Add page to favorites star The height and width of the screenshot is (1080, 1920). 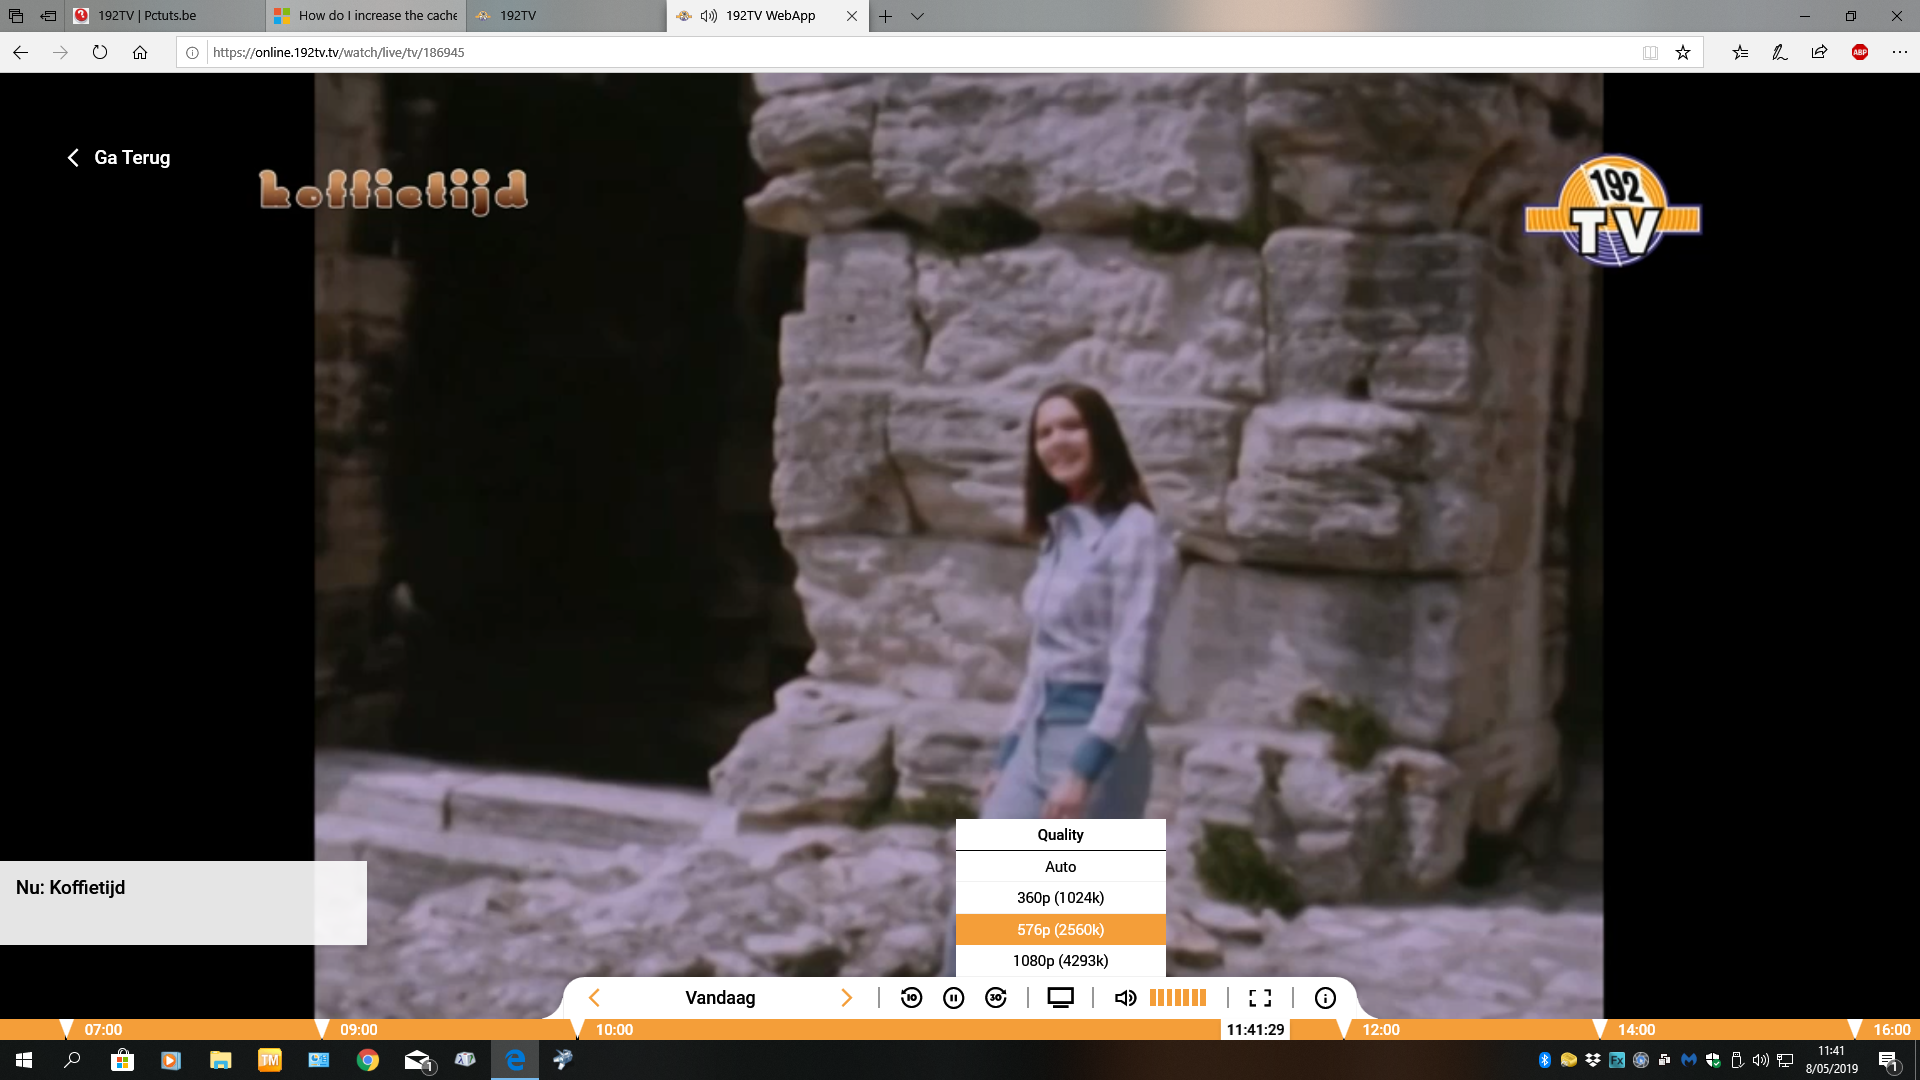(x=1683, y=53)
